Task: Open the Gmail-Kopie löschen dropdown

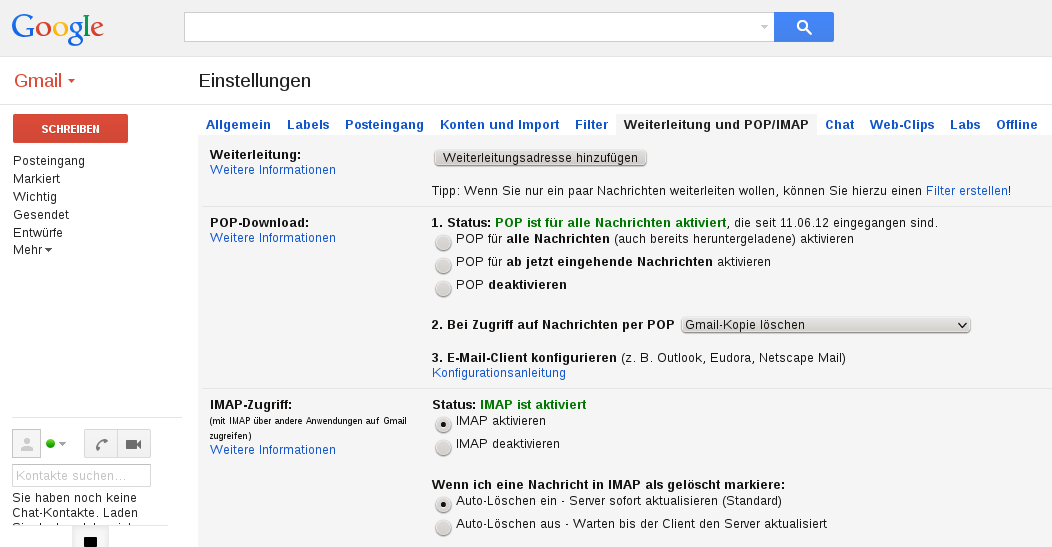Action: [825, 325]
